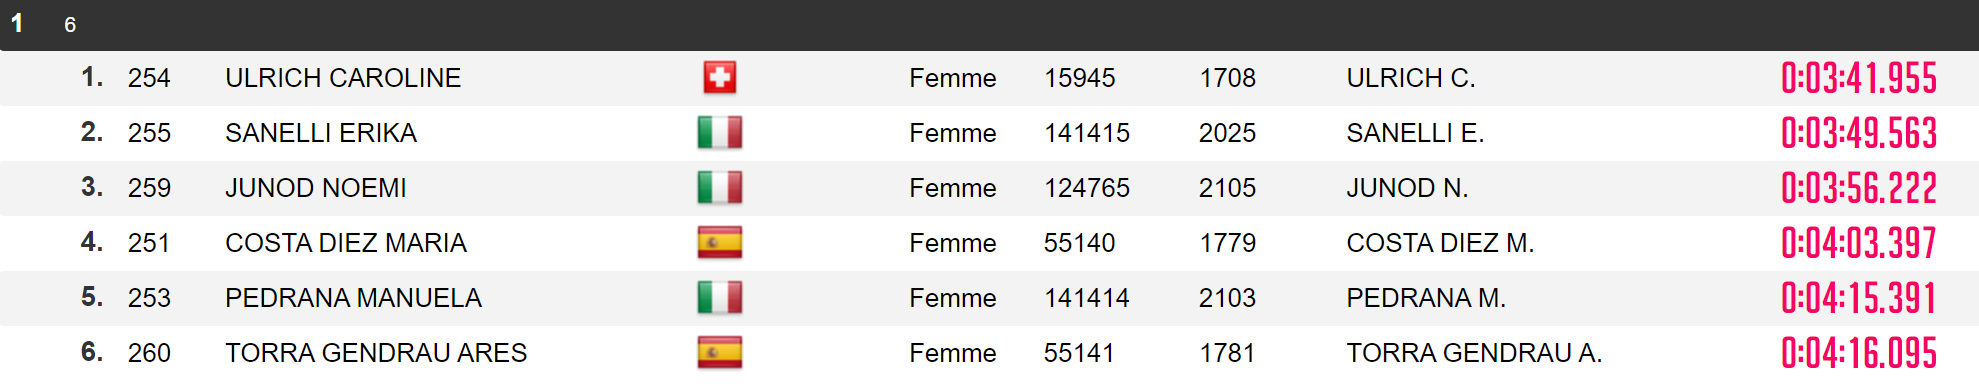Open PEDRANA MANUELA entry
This screenshot has height=384, width=1979.
click(x=353, y=298)
